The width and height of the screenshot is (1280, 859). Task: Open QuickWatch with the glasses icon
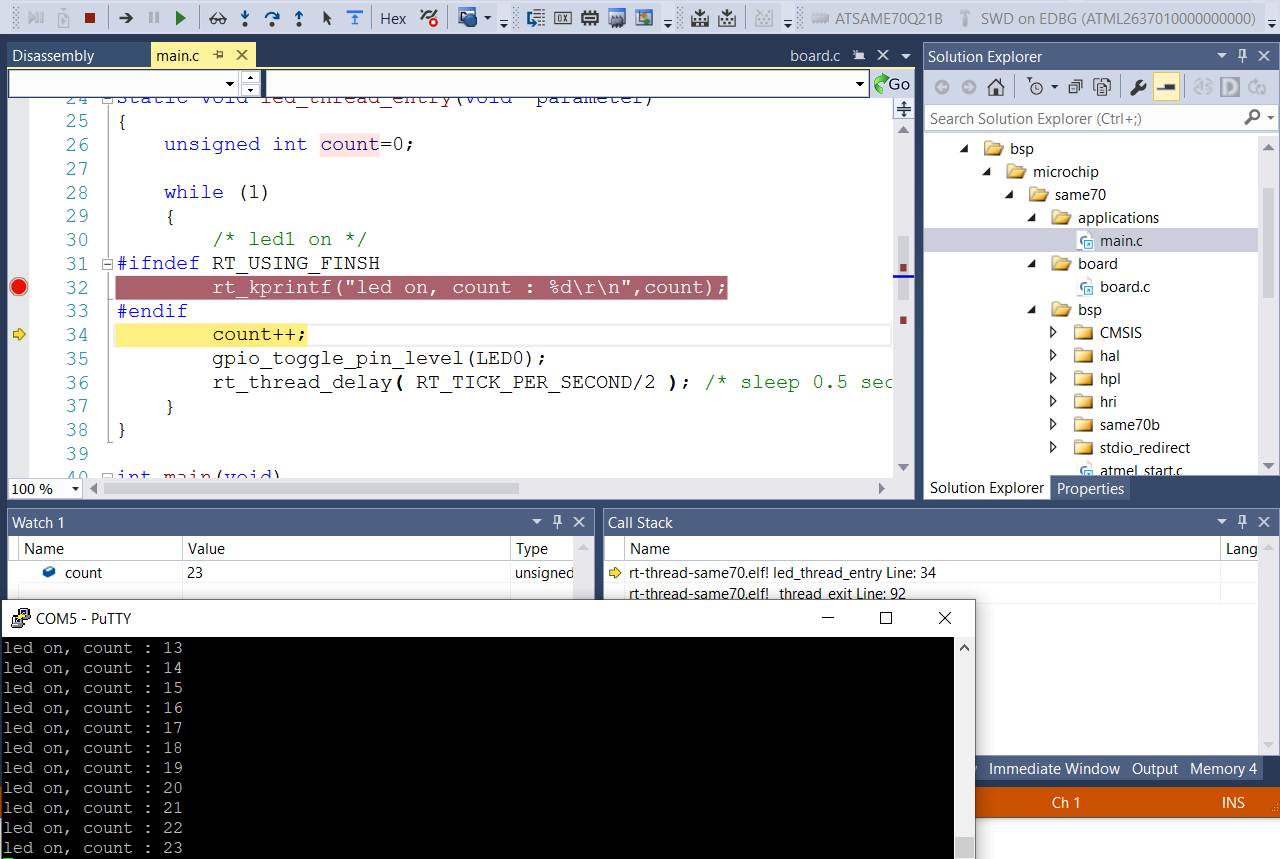[x=218, y=18]
